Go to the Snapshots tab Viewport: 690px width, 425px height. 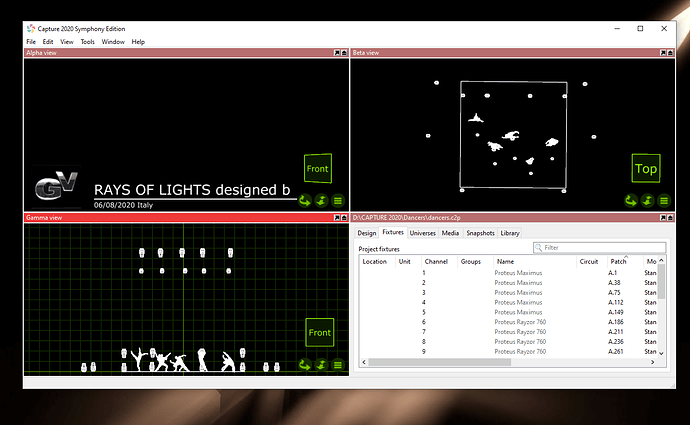(481, 233)
